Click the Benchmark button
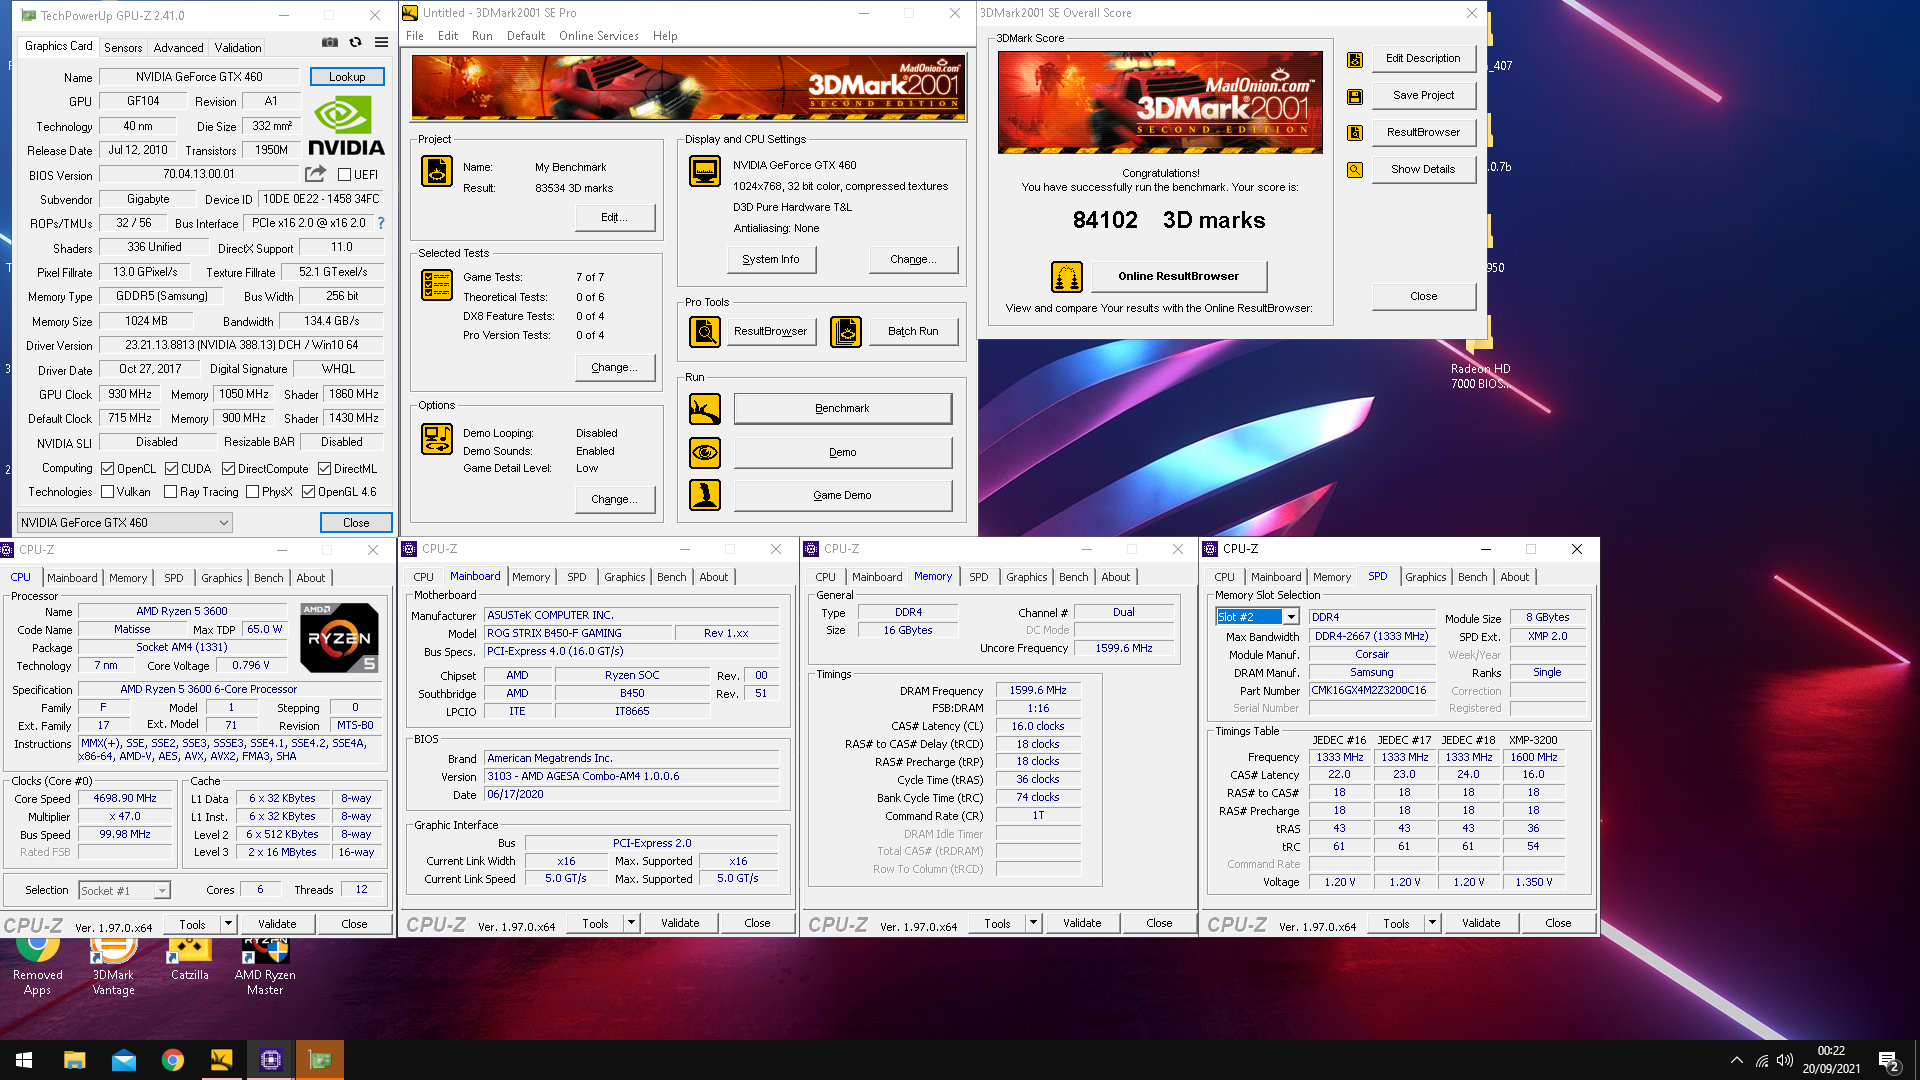 tap(842, 408)
